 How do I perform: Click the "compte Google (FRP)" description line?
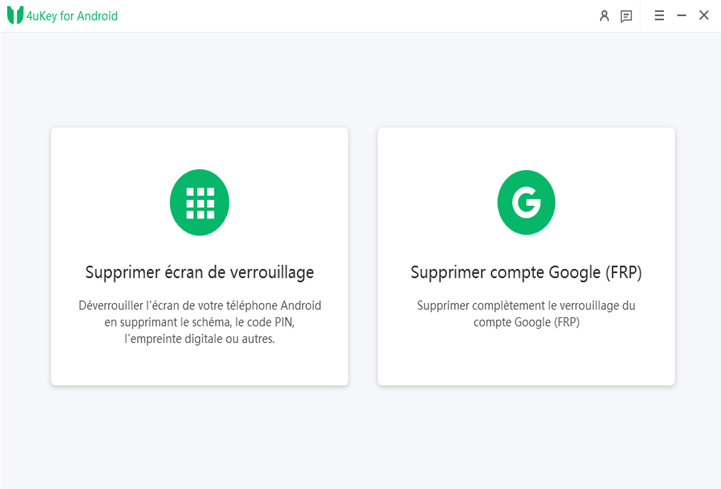[526, 322]
